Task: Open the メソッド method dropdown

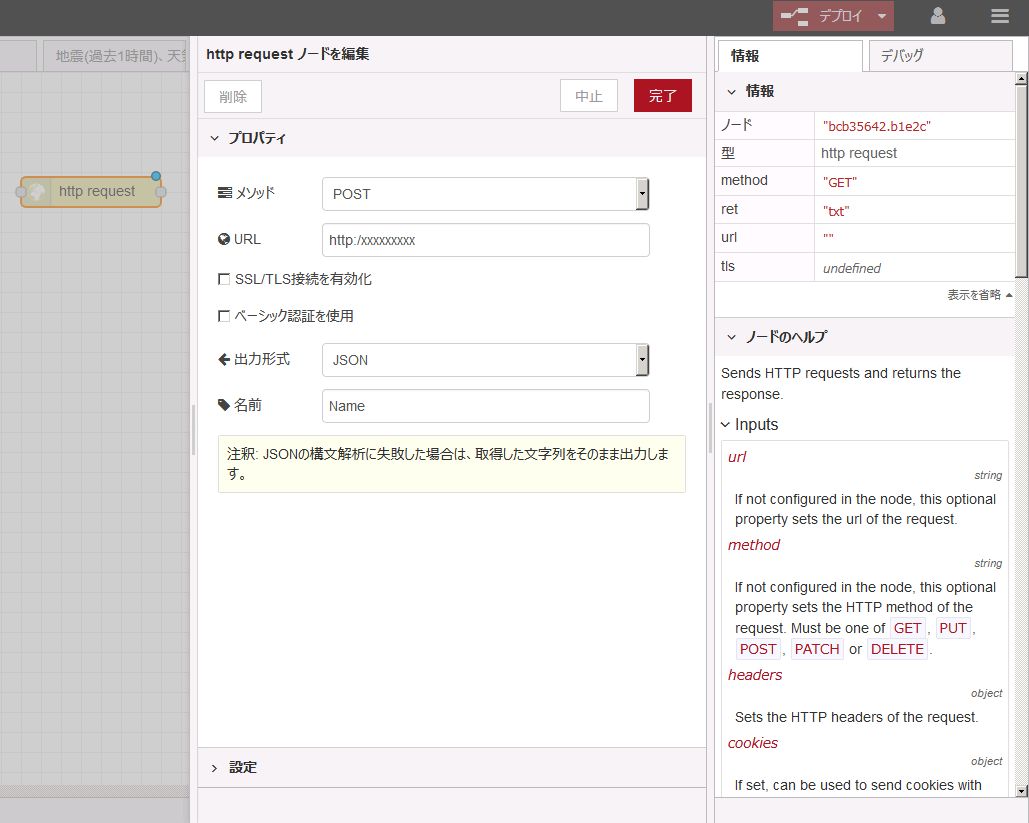Action: point(486,194)
